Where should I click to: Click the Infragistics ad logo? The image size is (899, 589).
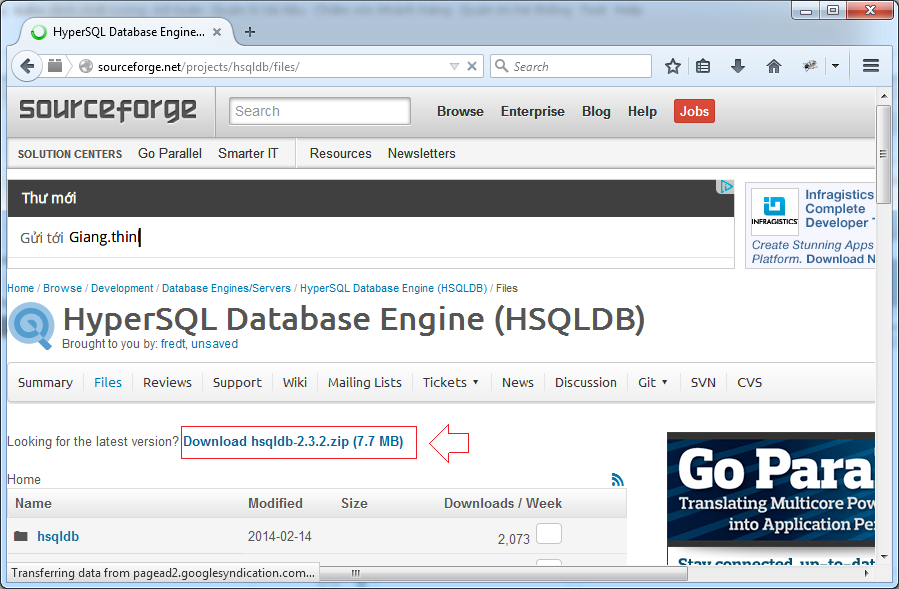[775, 212]
